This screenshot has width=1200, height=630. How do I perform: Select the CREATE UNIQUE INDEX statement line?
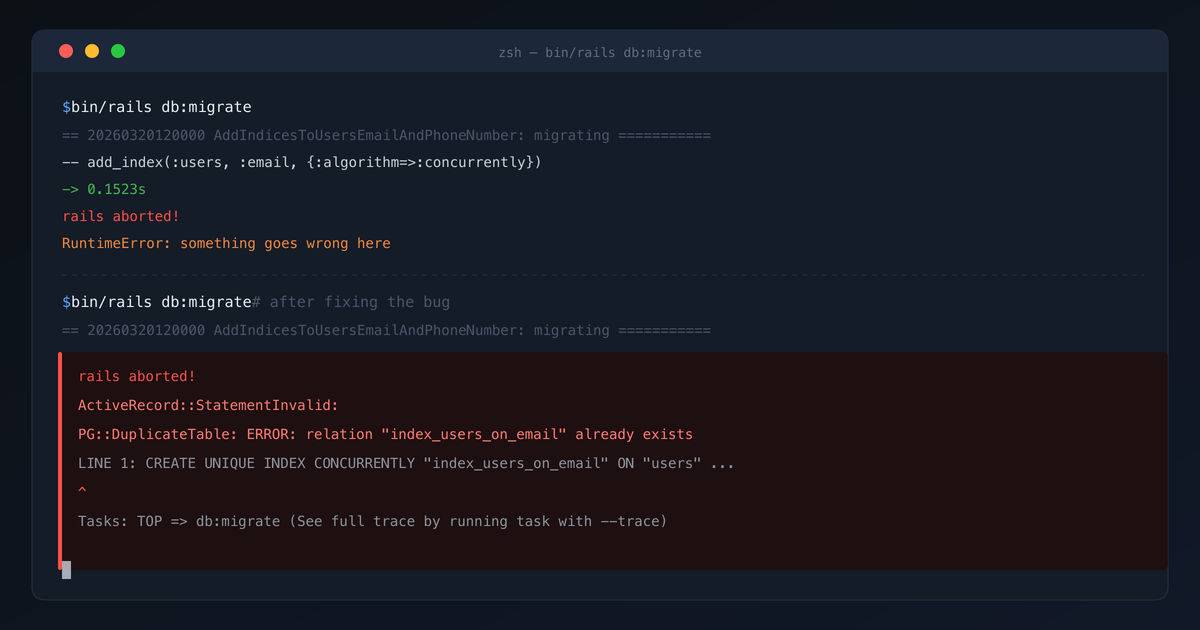click(x=400, y=462)
